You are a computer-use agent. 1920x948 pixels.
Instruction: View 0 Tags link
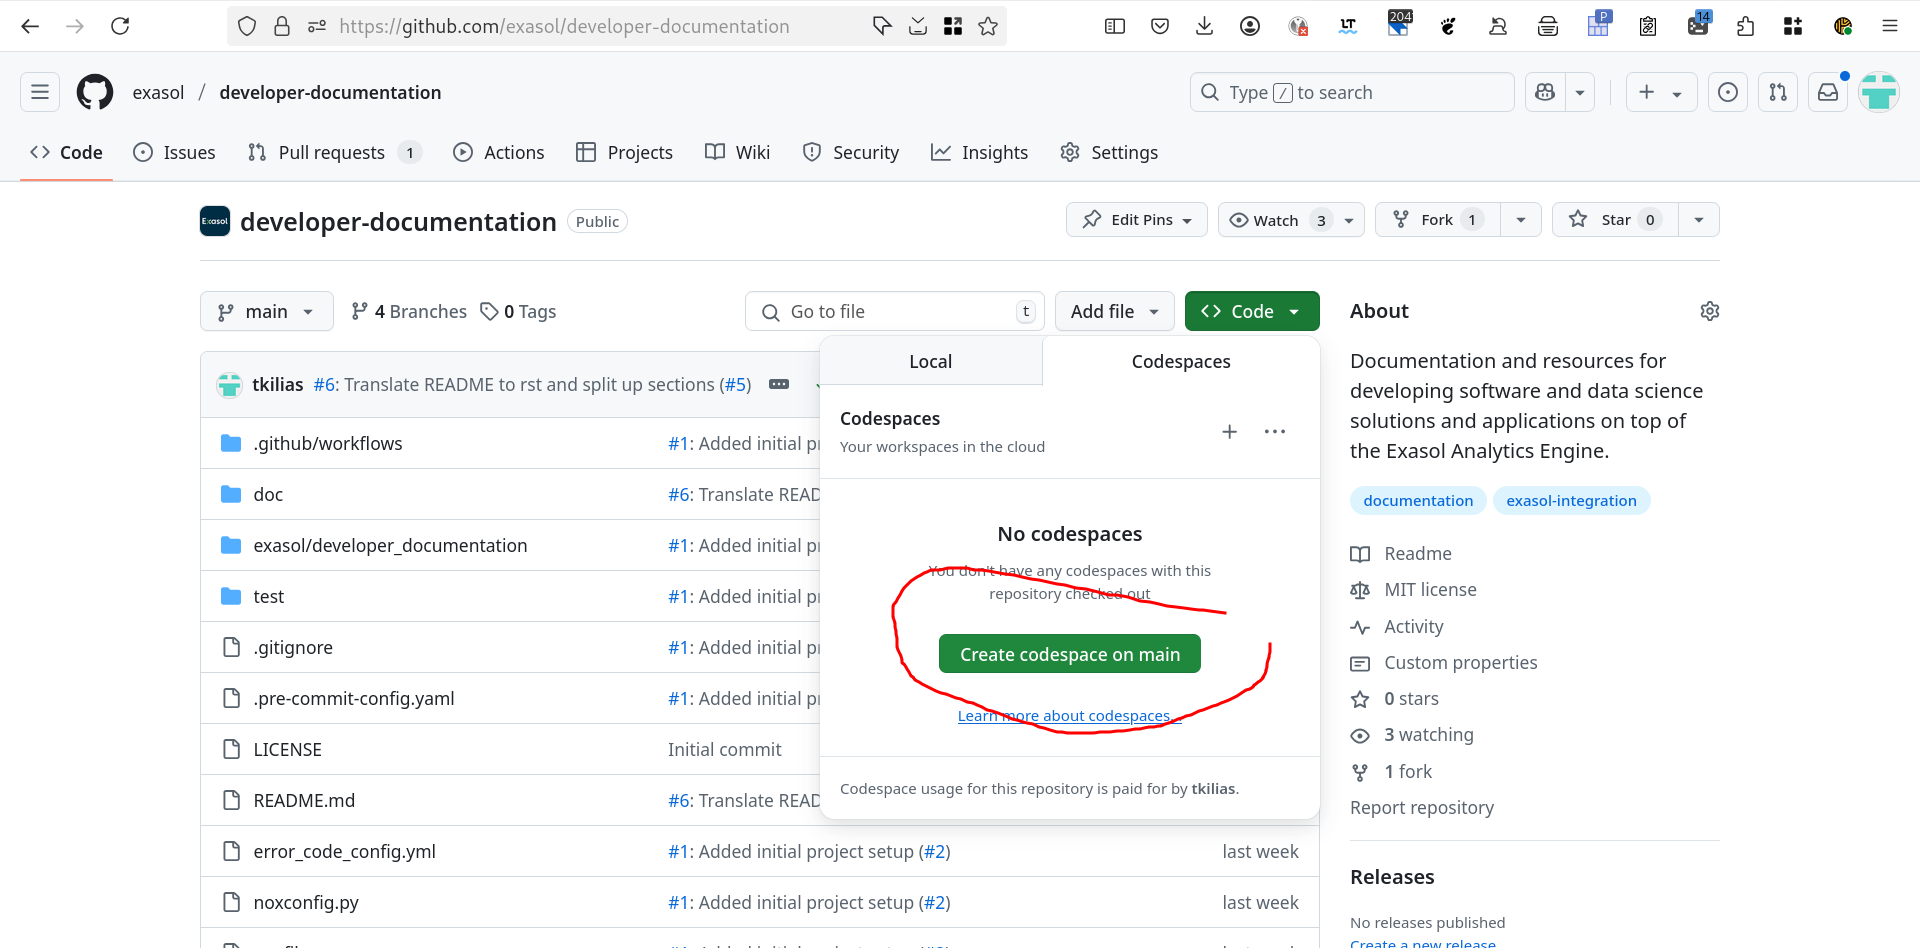(518, 311)
